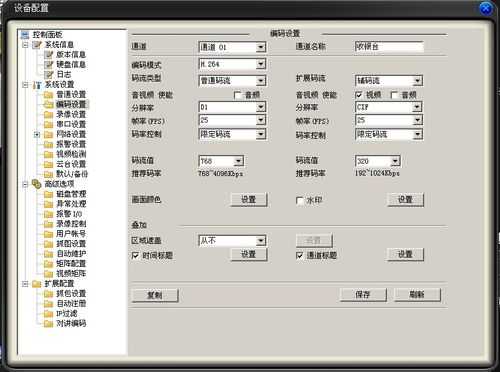
Task: Click the 控制面板 icon atop the tree
Action: click(25, 35)
